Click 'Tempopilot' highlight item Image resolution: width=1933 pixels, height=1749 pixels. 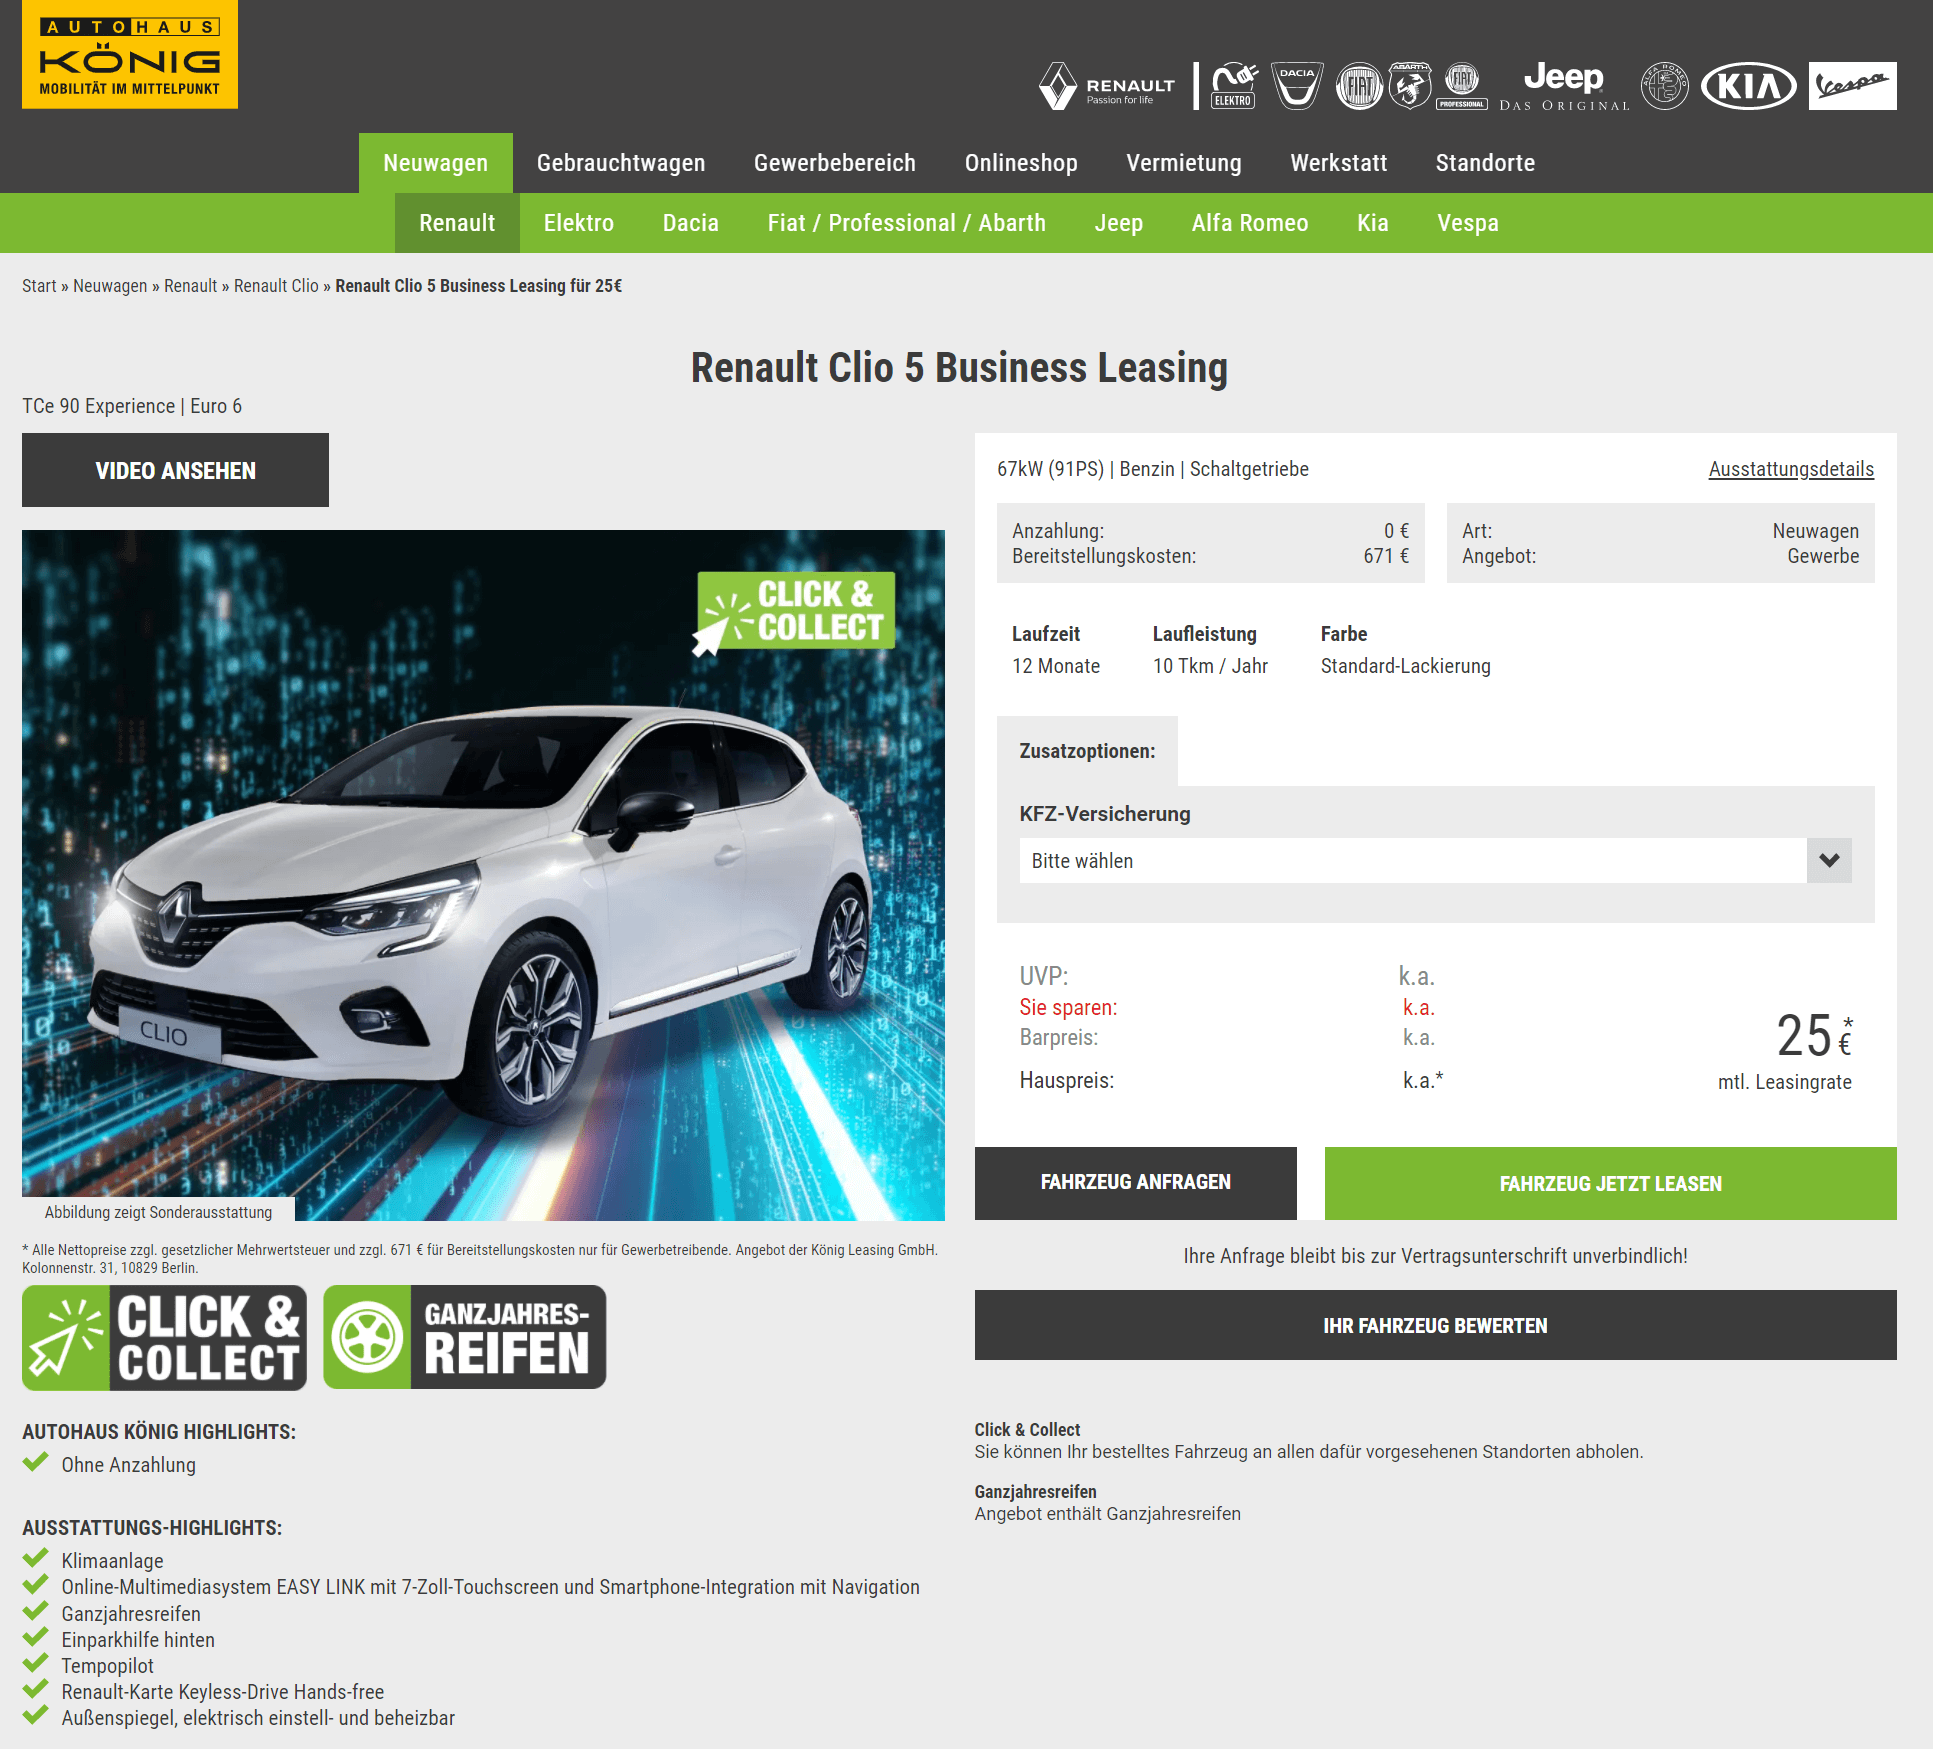click(x=107, y=1666)
